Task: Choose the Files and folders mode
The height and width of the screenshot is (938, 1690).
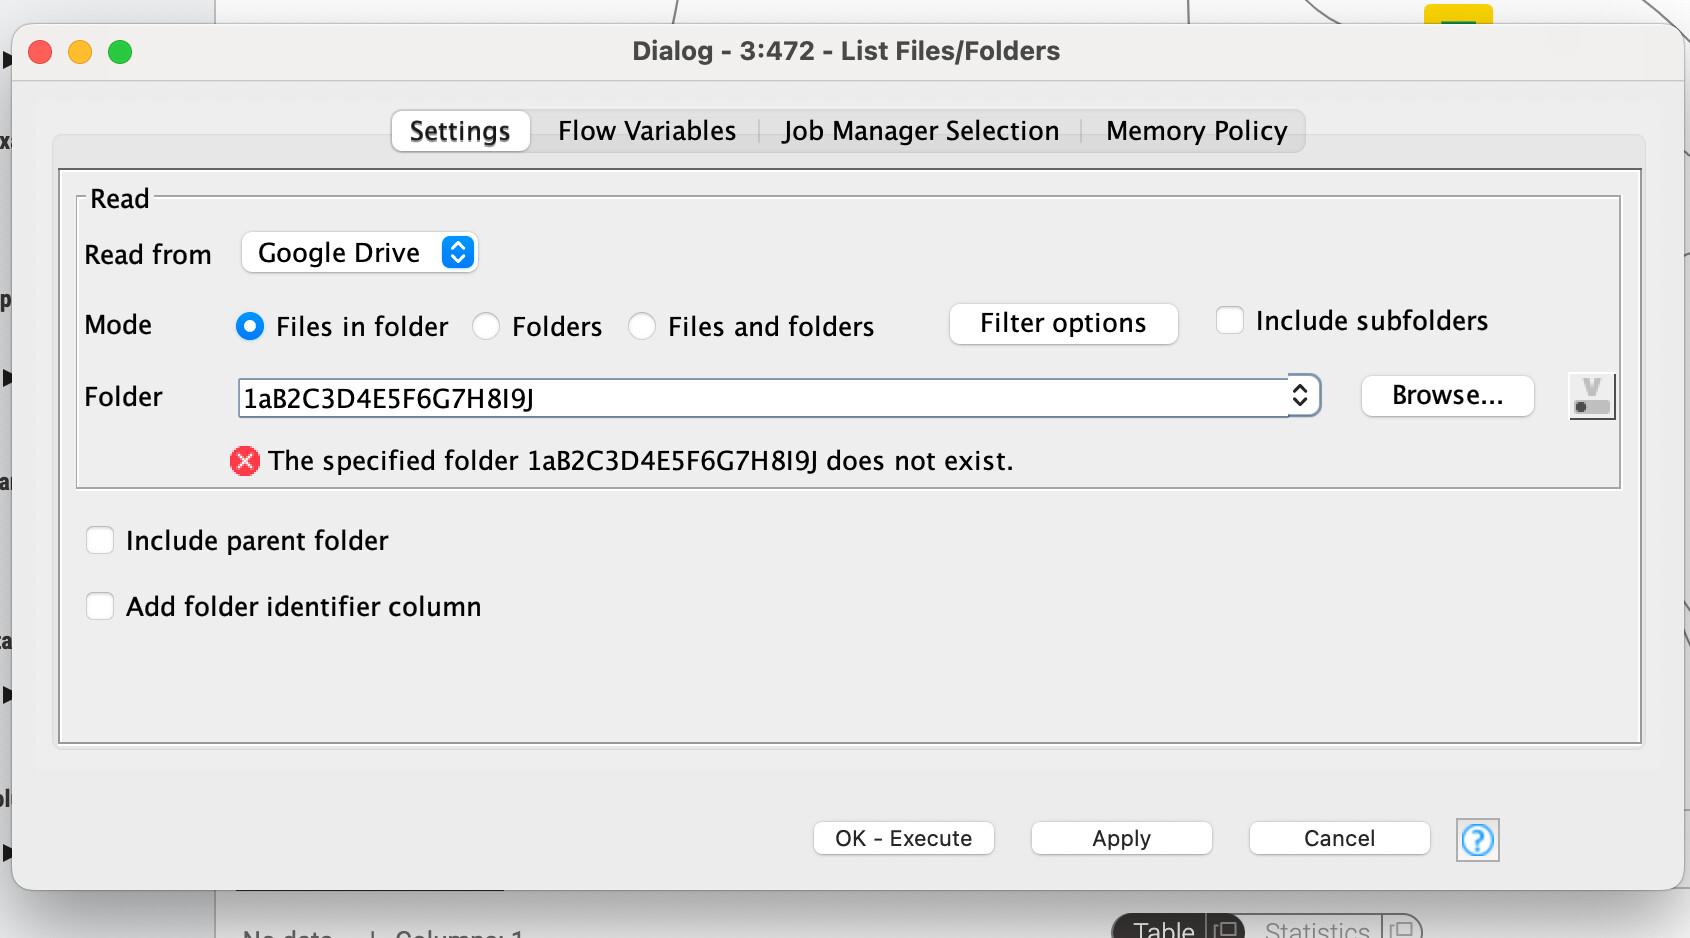Action: 642,326
